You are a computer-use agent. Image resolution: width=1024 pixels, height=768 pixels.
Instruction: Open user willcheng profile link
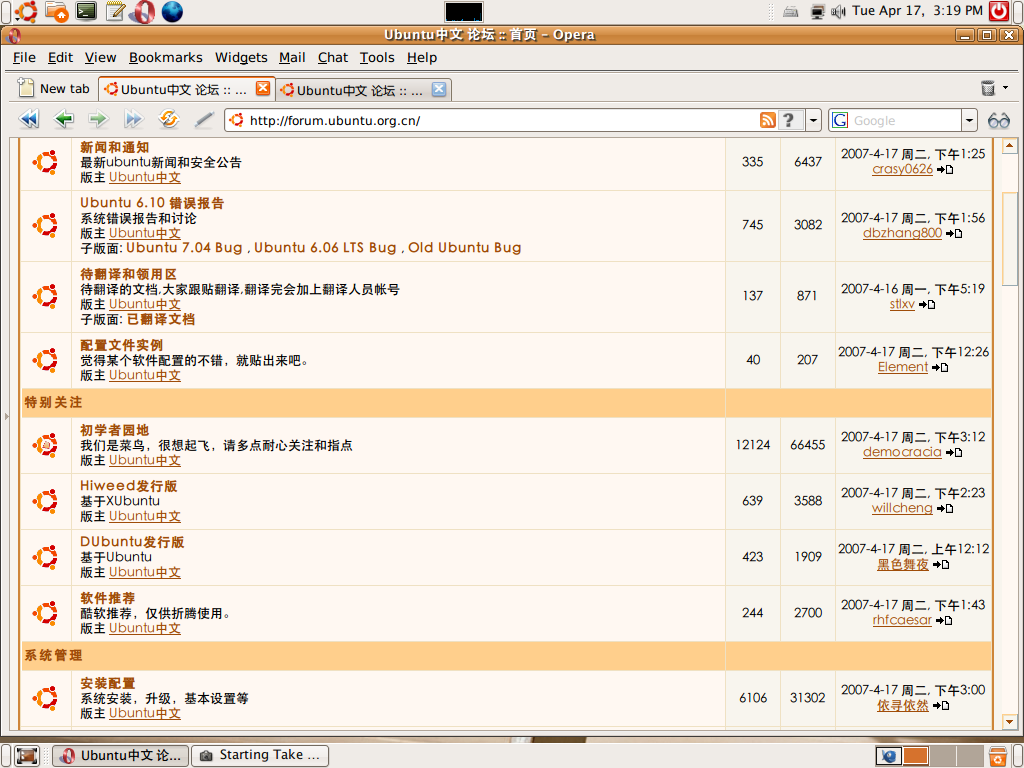[902, 508]
